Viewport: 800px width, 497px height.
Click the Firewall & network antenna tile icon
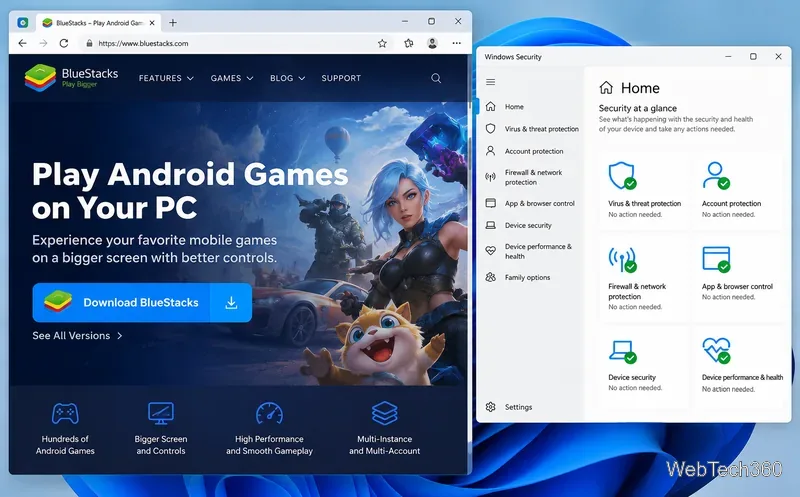click(x=622, y=259)
